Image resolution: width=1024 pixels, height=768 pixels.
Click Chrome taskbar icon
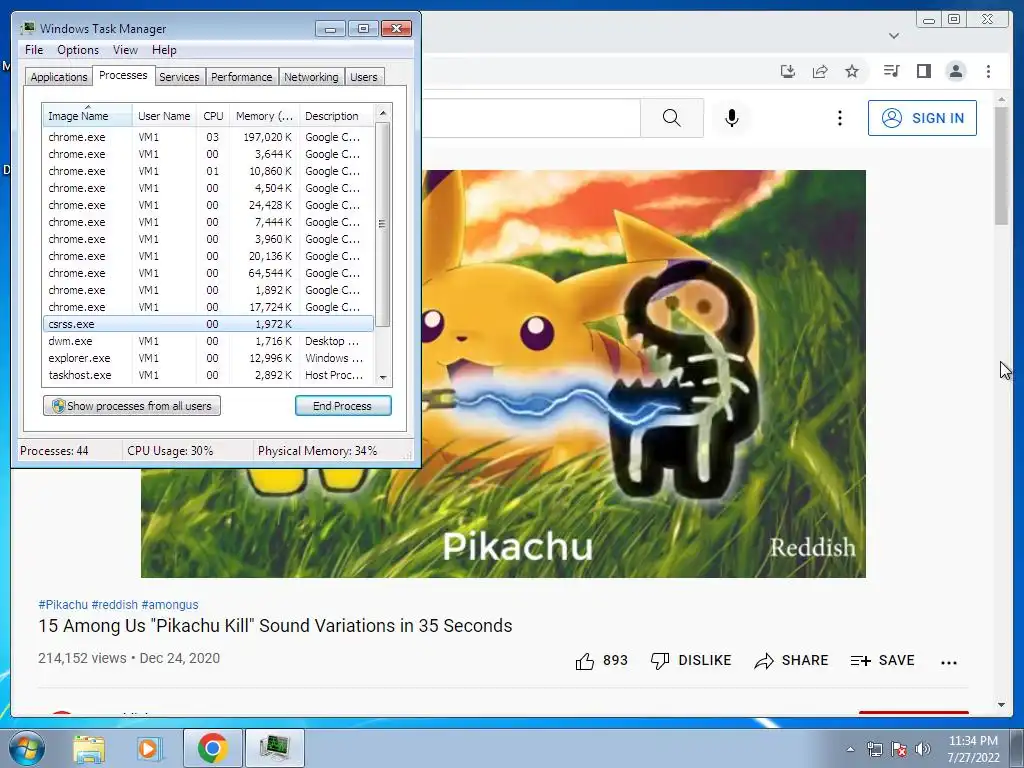coord(212,748)
